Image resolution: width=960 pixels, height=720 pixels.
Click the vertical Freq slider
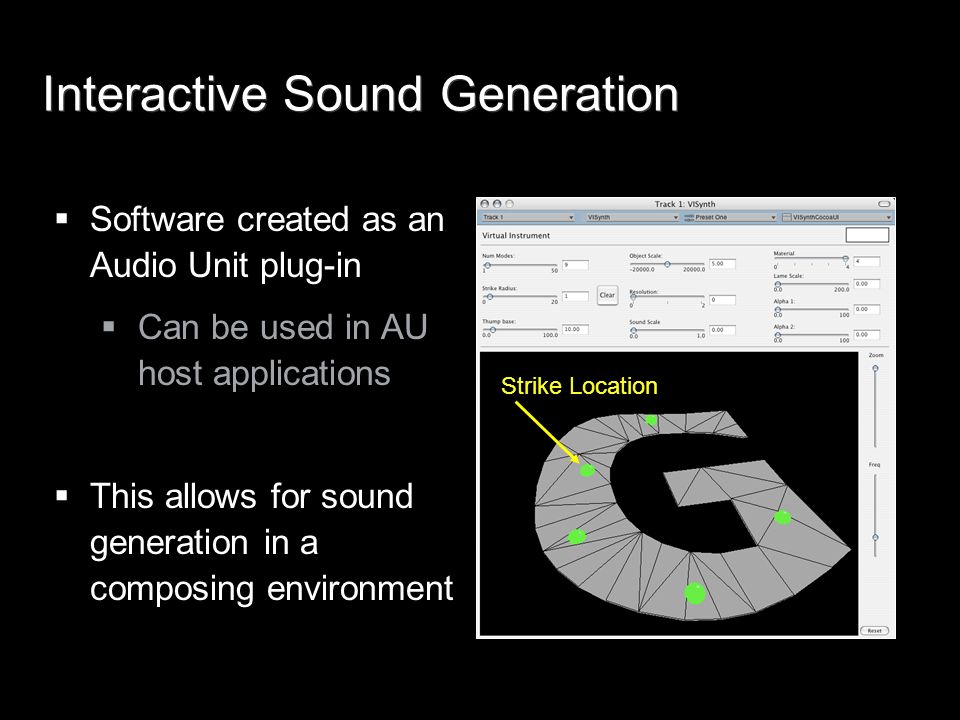[x=876, y=514]
